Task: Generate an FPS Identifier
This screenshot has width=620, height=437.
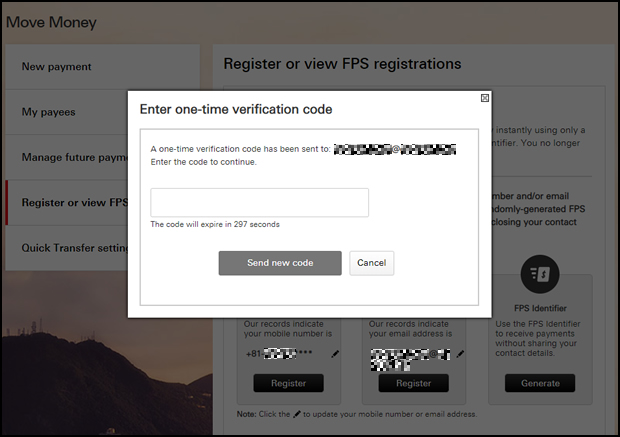Action: coord(540,383)
